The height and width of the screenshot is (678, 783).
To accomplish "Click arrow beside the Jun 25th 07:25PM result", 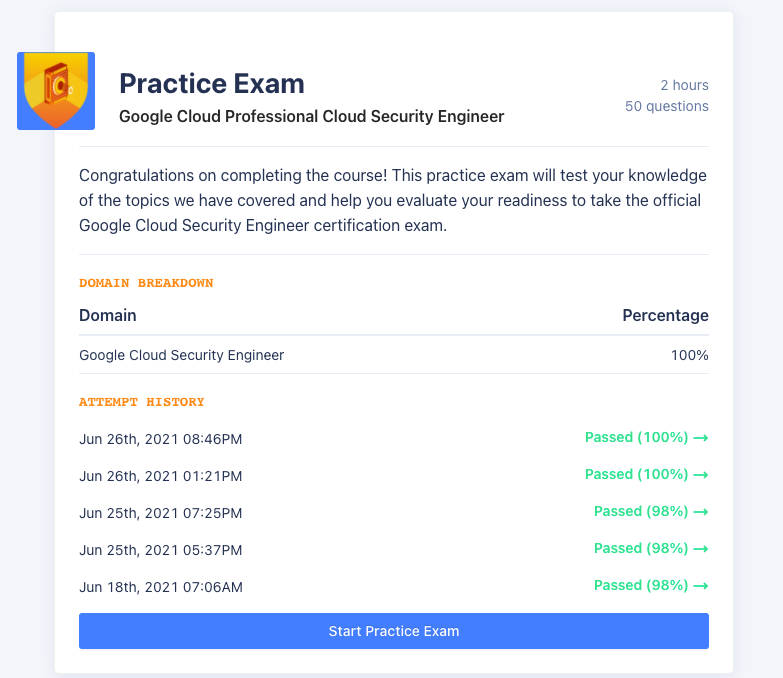I will pyautogui.click(x=701, y=511).
